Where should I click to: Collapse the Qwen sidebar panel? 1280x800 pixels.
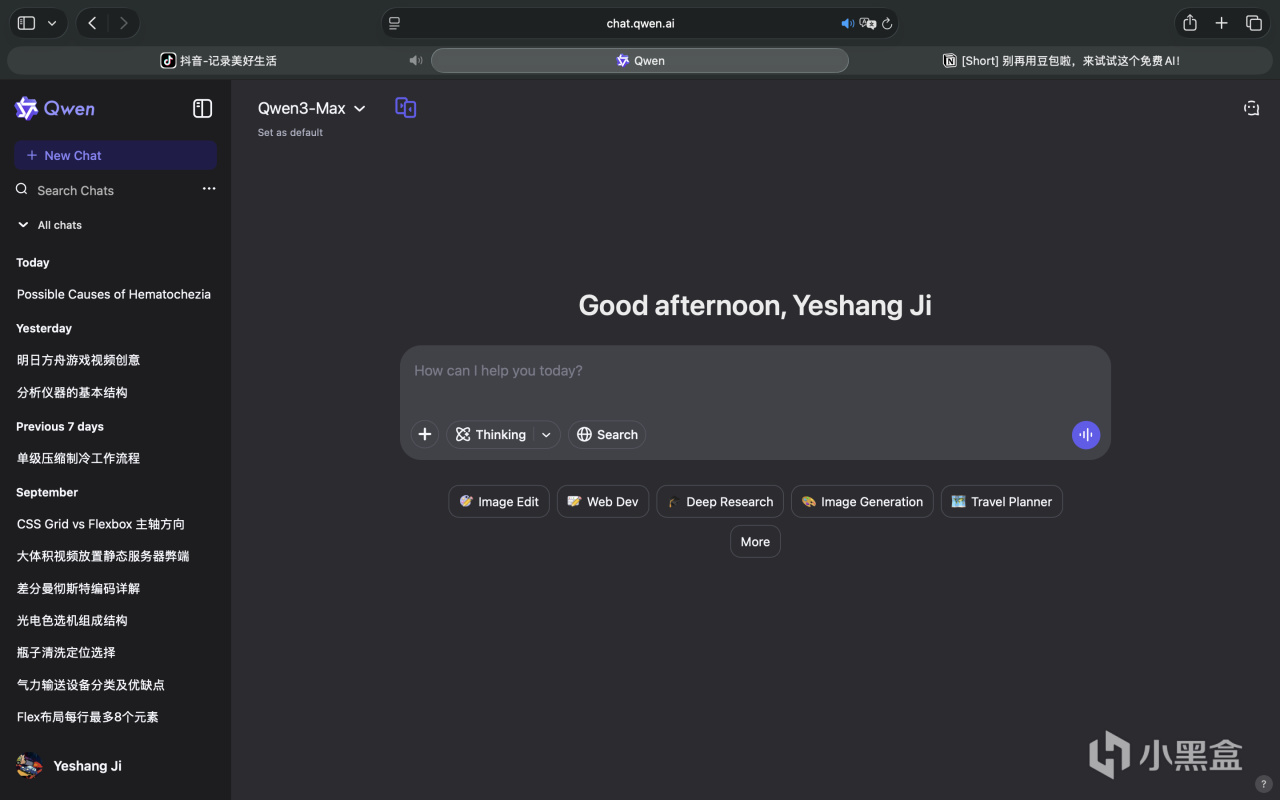(203, 108)
